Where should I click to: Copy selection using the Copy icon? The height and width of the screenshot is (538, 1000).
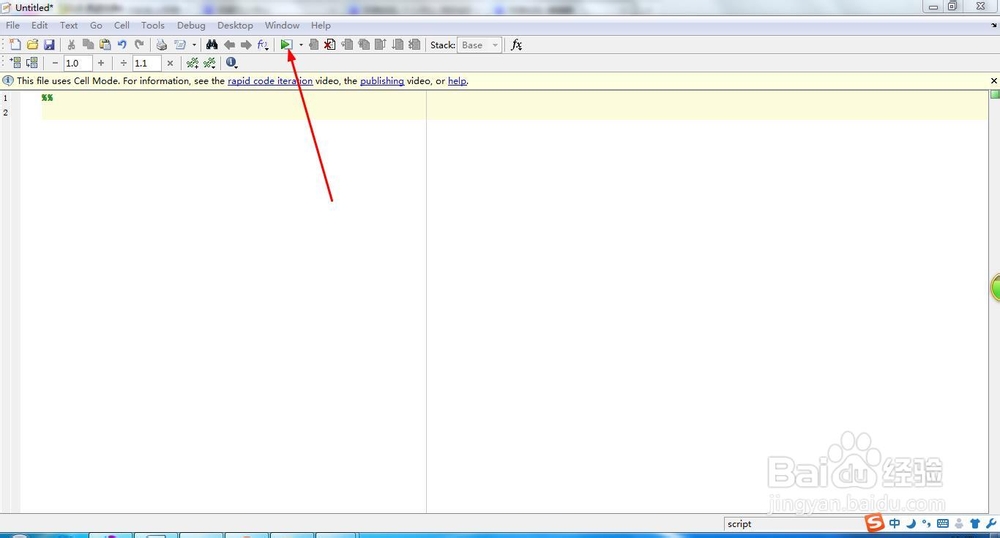point(88,45)
